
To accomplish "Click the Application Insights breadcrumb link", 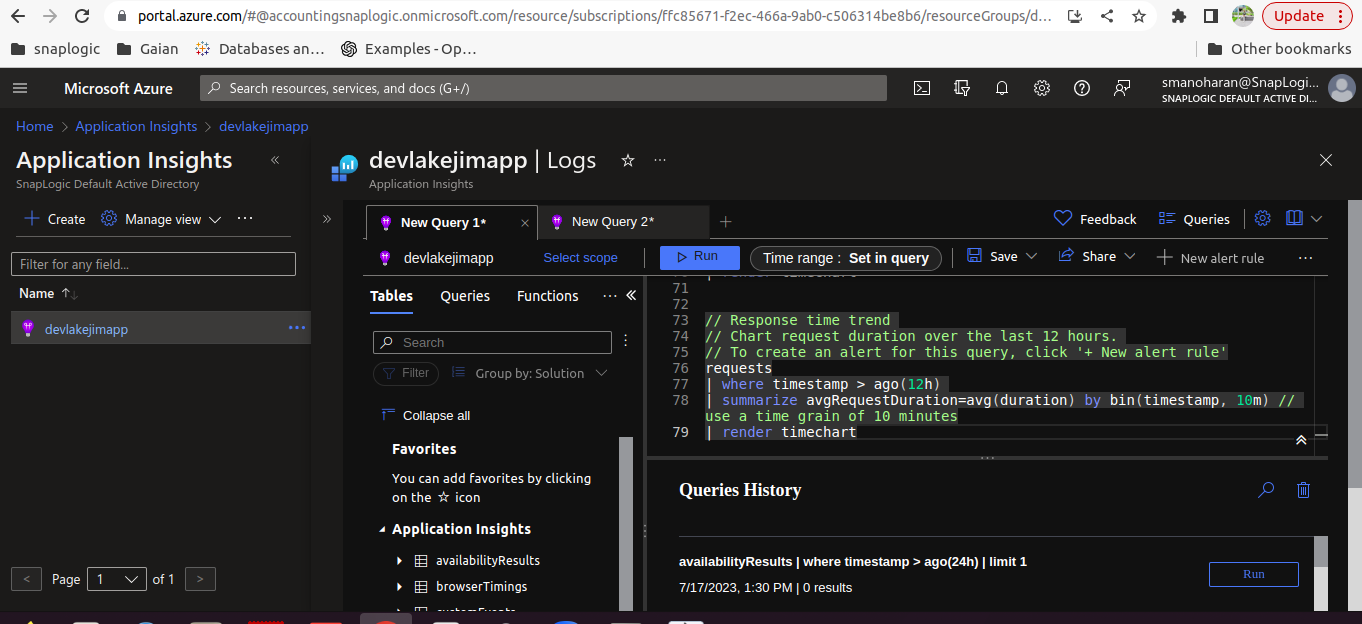I will coord(136,126).
